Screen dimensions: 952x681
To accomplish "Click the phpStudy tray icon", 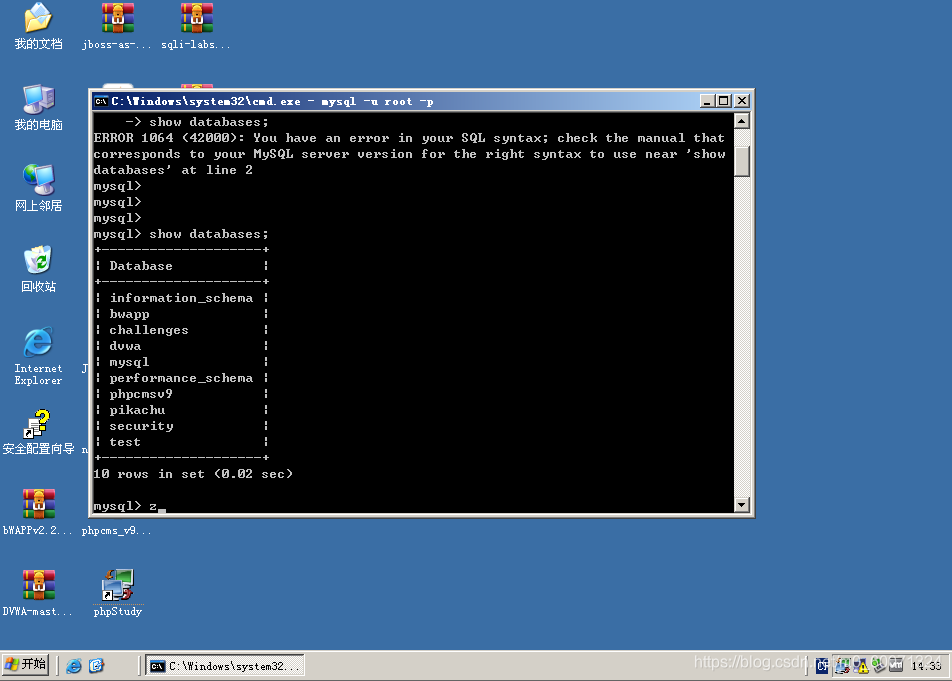I will [842, 666].
